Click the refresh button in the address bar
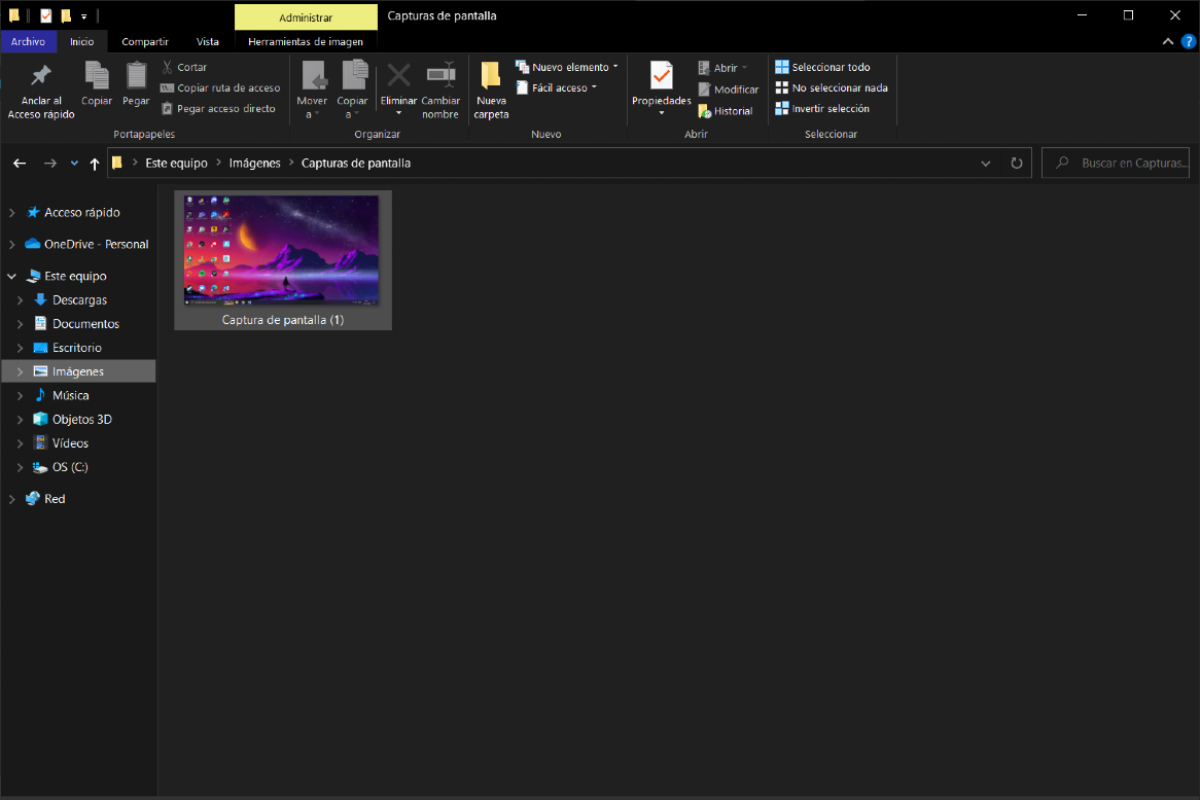The image size is (1200, 800). tap(1016, 162)
